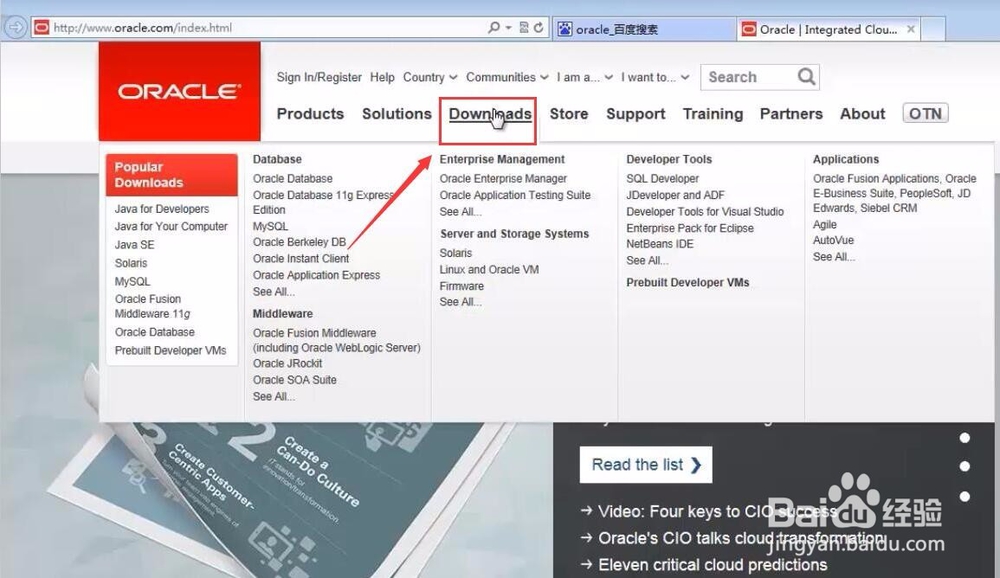Click Oracle Berkeley DB link
Viewport: 1000px width, 578px height.
(x=299, y=242)
